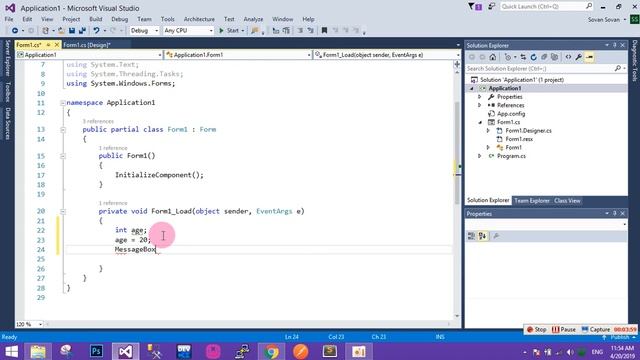The image size is (640, 360).
Task: Click the Refresh icon in Solution Explorer
Action: coord(533,57)
